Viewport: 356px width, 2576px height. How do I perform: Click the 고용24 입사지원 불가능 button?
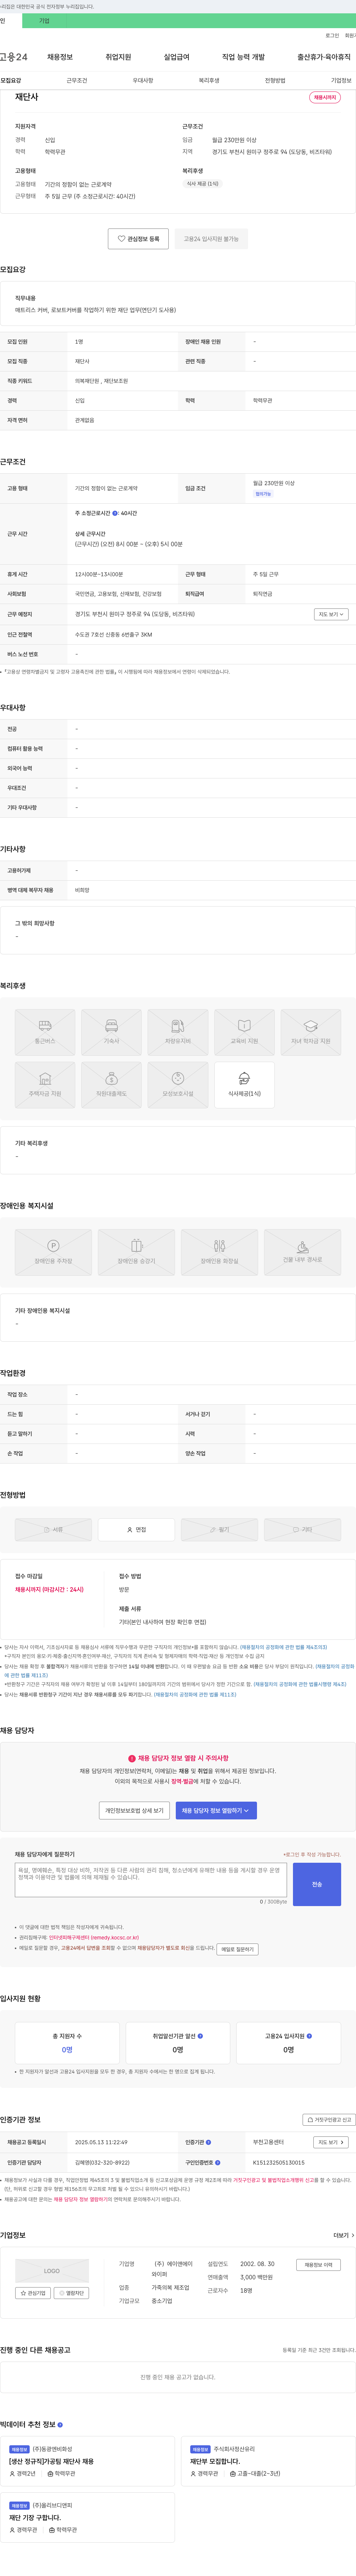[211, 239]
